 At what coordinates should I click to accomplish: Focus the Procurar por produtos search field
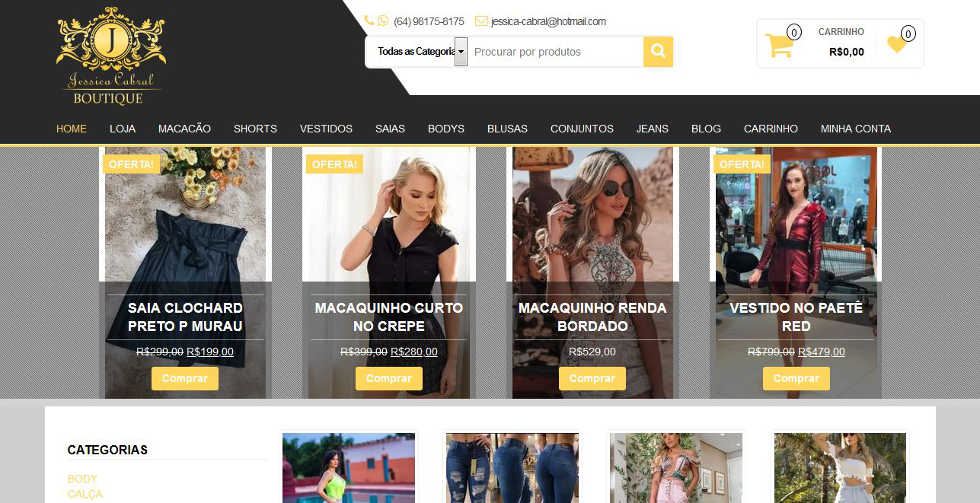click(555, 51)
